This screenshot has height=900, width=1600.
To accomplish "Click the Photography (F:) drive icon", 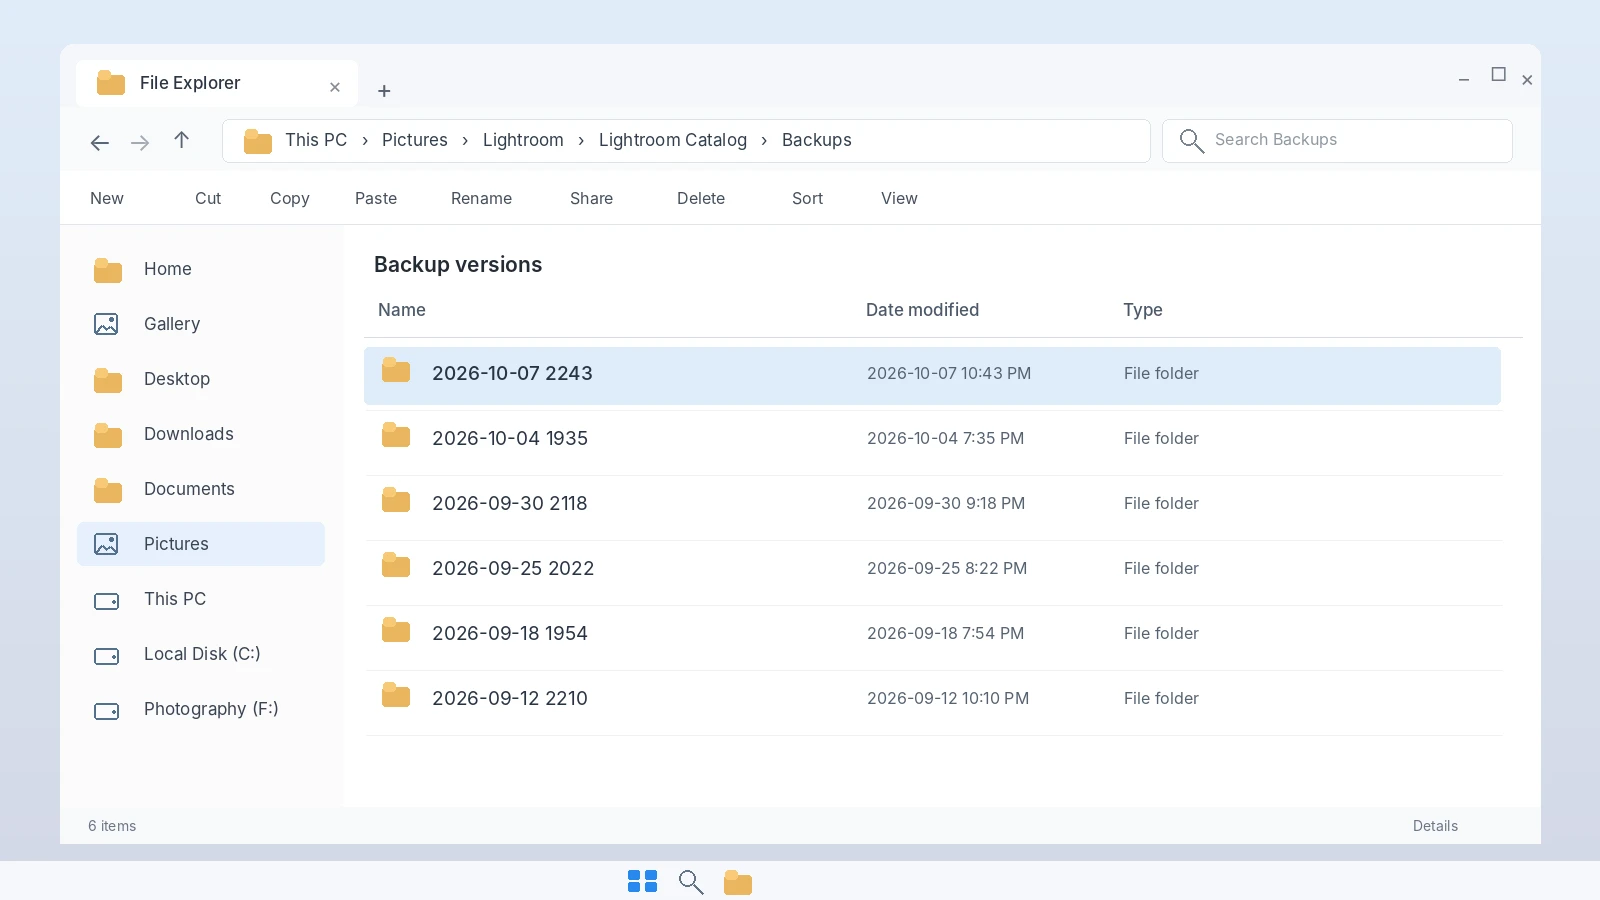I will (106, 711).
